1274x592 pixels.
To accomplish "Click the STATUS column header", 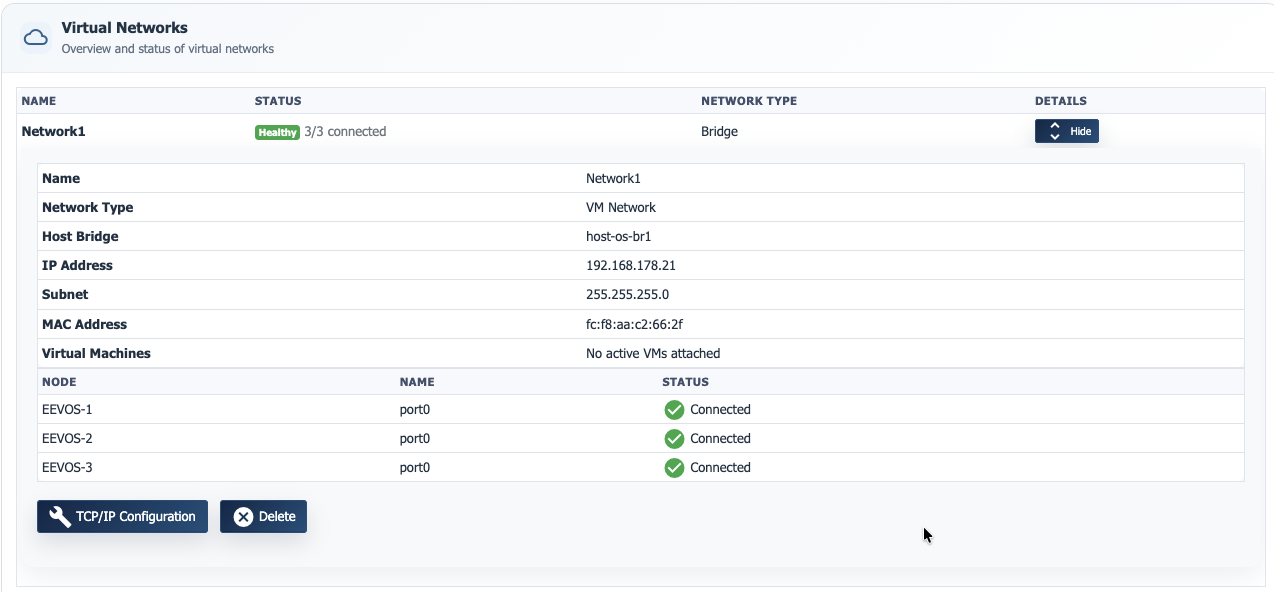I will coord(277,101).
